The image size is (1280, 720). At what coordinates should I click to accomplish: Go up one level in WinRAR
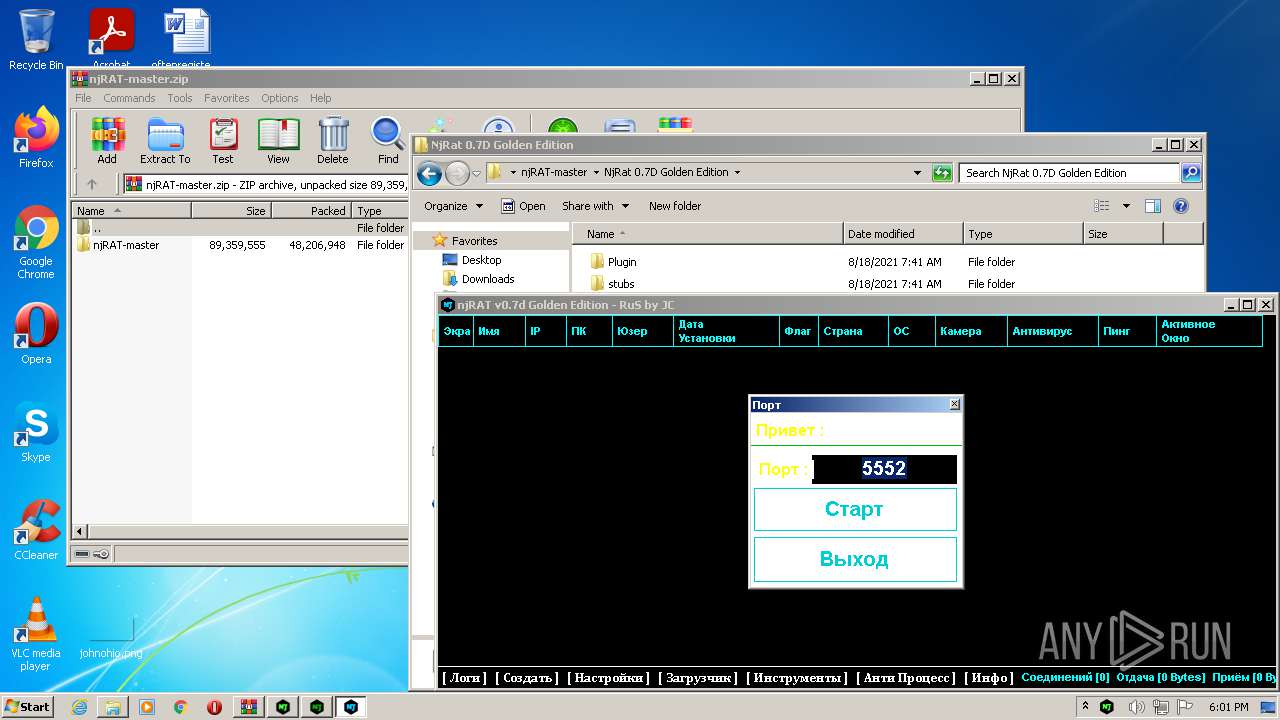[92, 184]
